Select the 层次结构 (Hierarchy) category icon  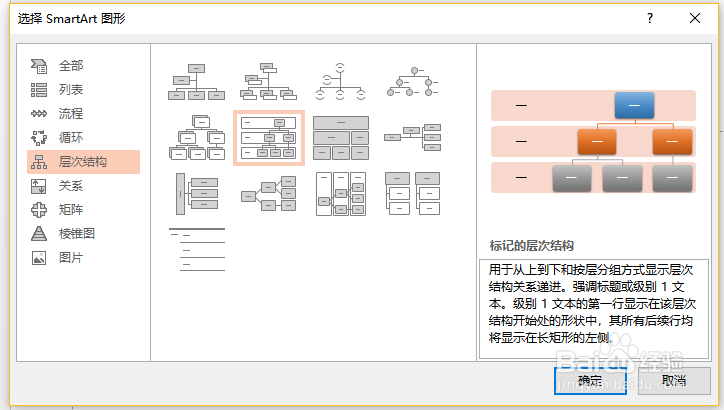click(39, 162)
